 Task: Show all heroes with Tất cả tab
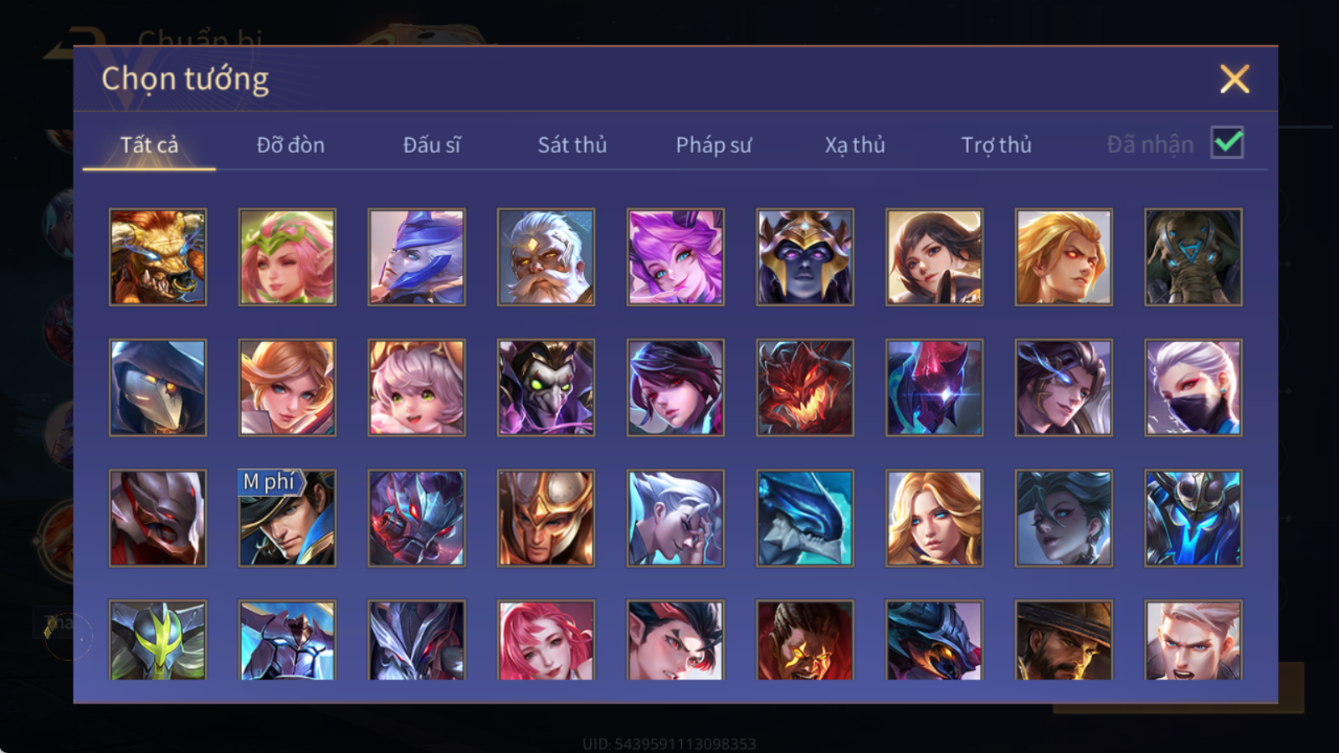pos(149,145)
